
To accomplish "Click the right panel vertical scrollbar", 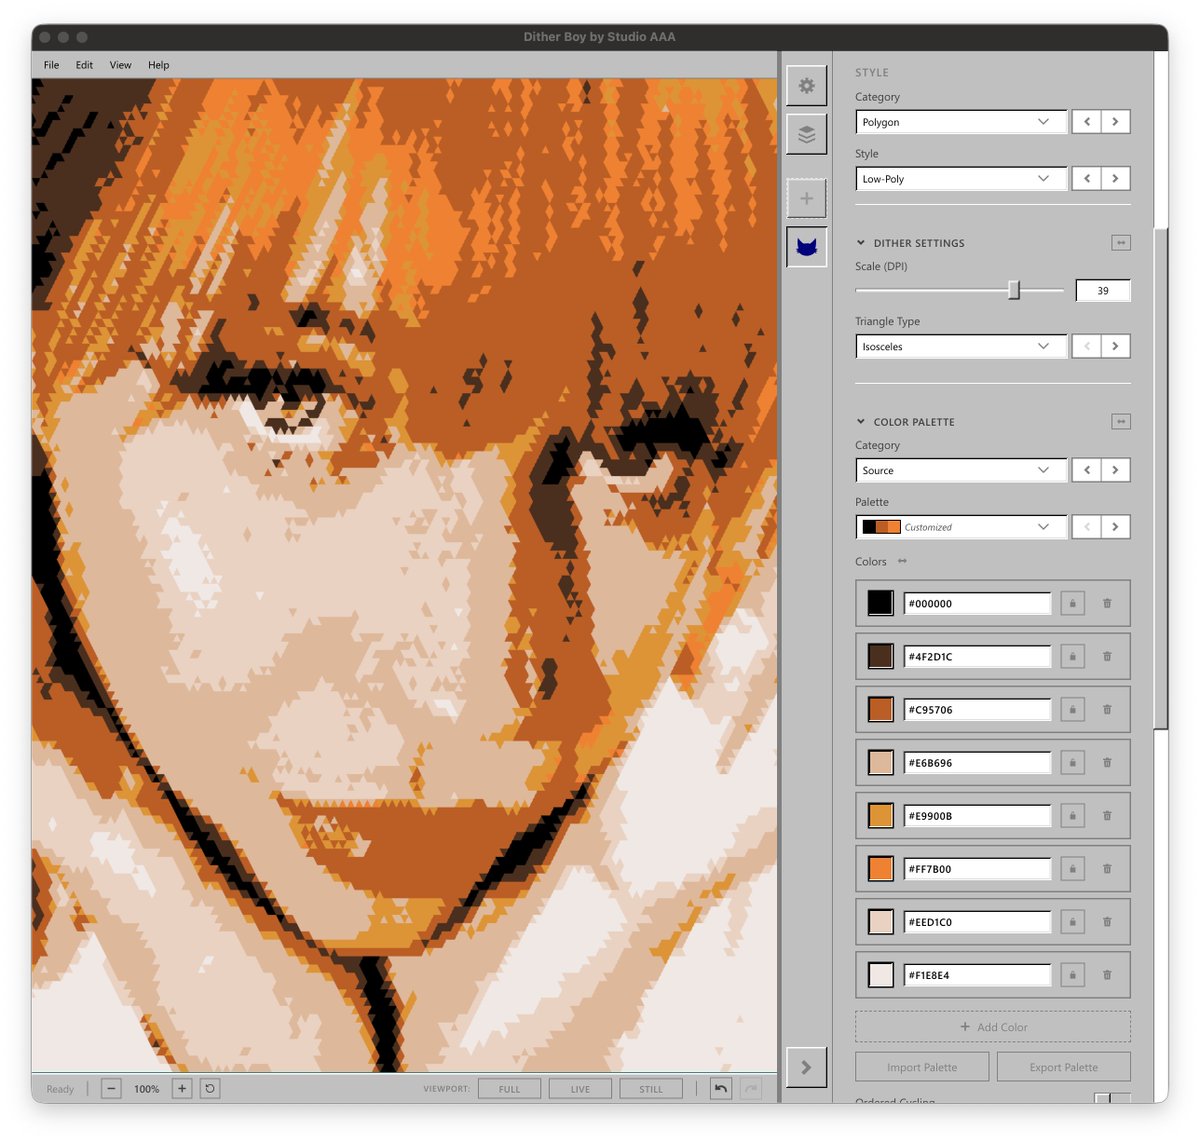I will point(1160,478).
